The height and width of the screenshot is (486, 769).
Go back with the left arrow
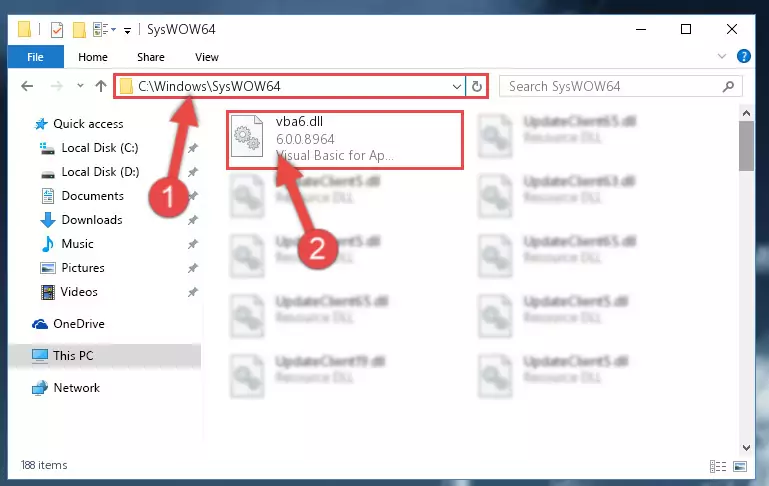[x=27, y=86]
